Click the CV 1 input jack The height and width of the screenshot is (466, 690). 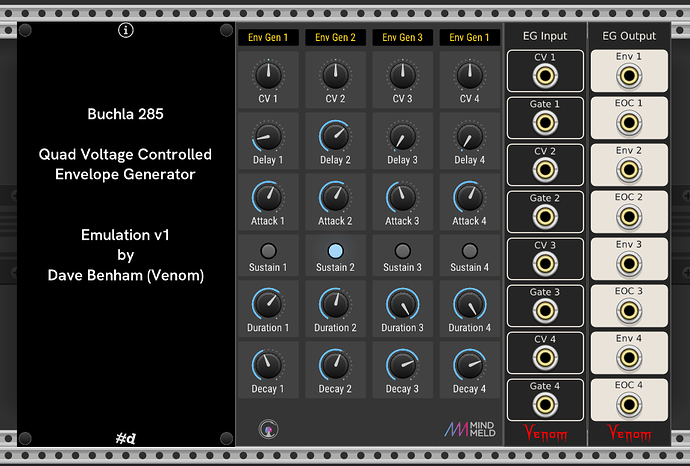coord(545,76)
